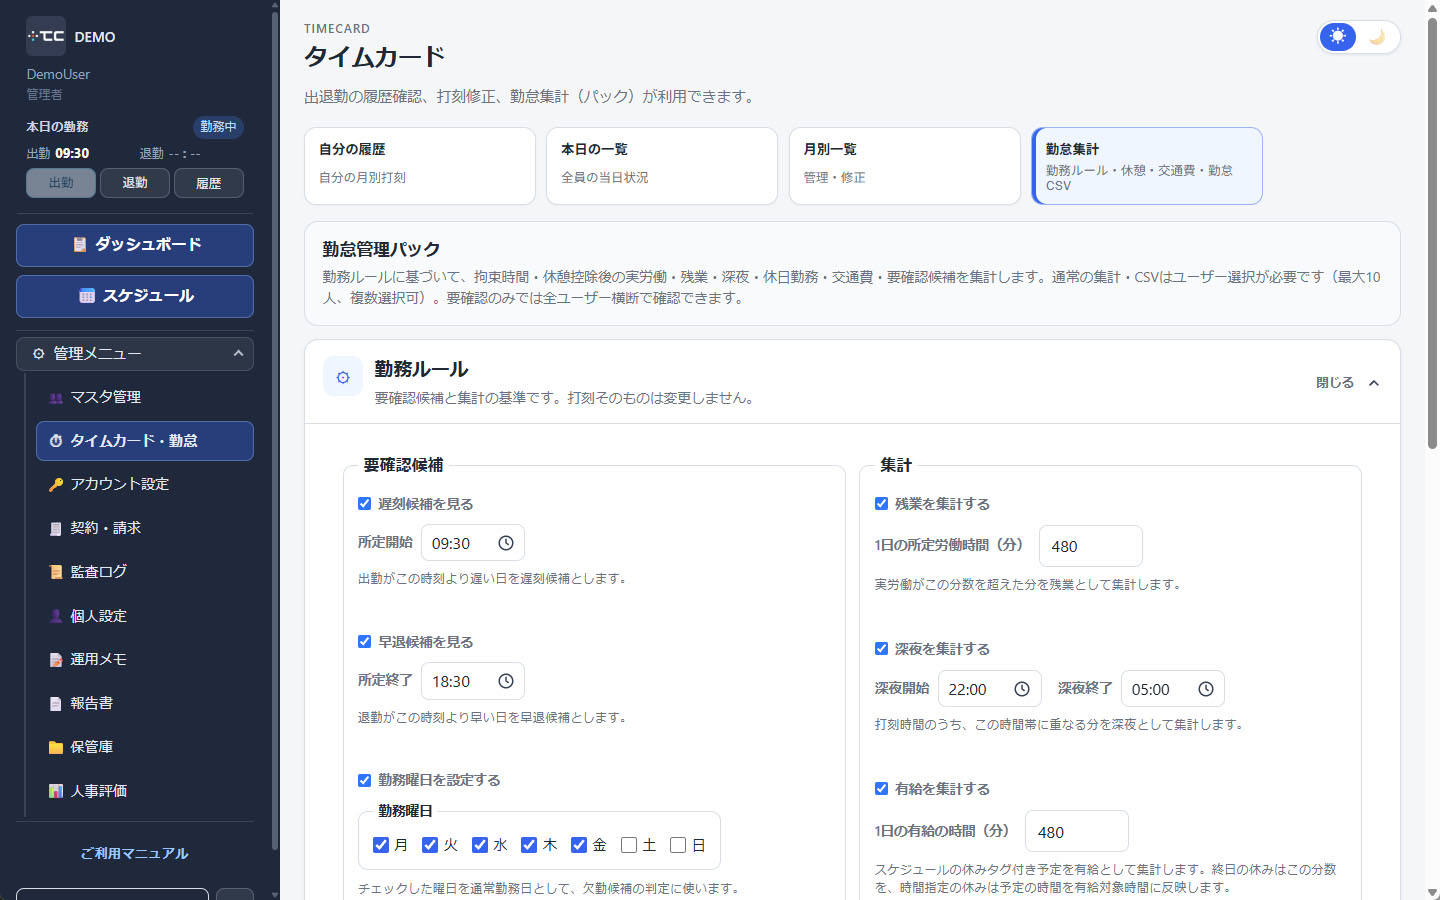Check the 日 weekday checkbox
Viewport: 1440px width, 900px height.
[678, 845]
